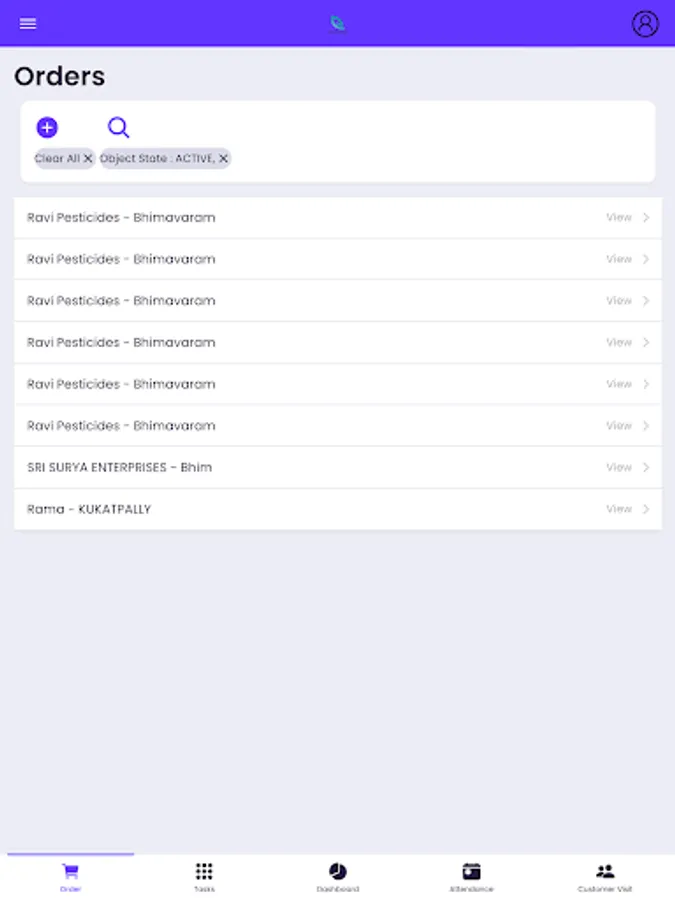Image resolution: width=675 pixels, height=900 pixels.
Task: Open the Attendance tab
Action: [471, 876]
